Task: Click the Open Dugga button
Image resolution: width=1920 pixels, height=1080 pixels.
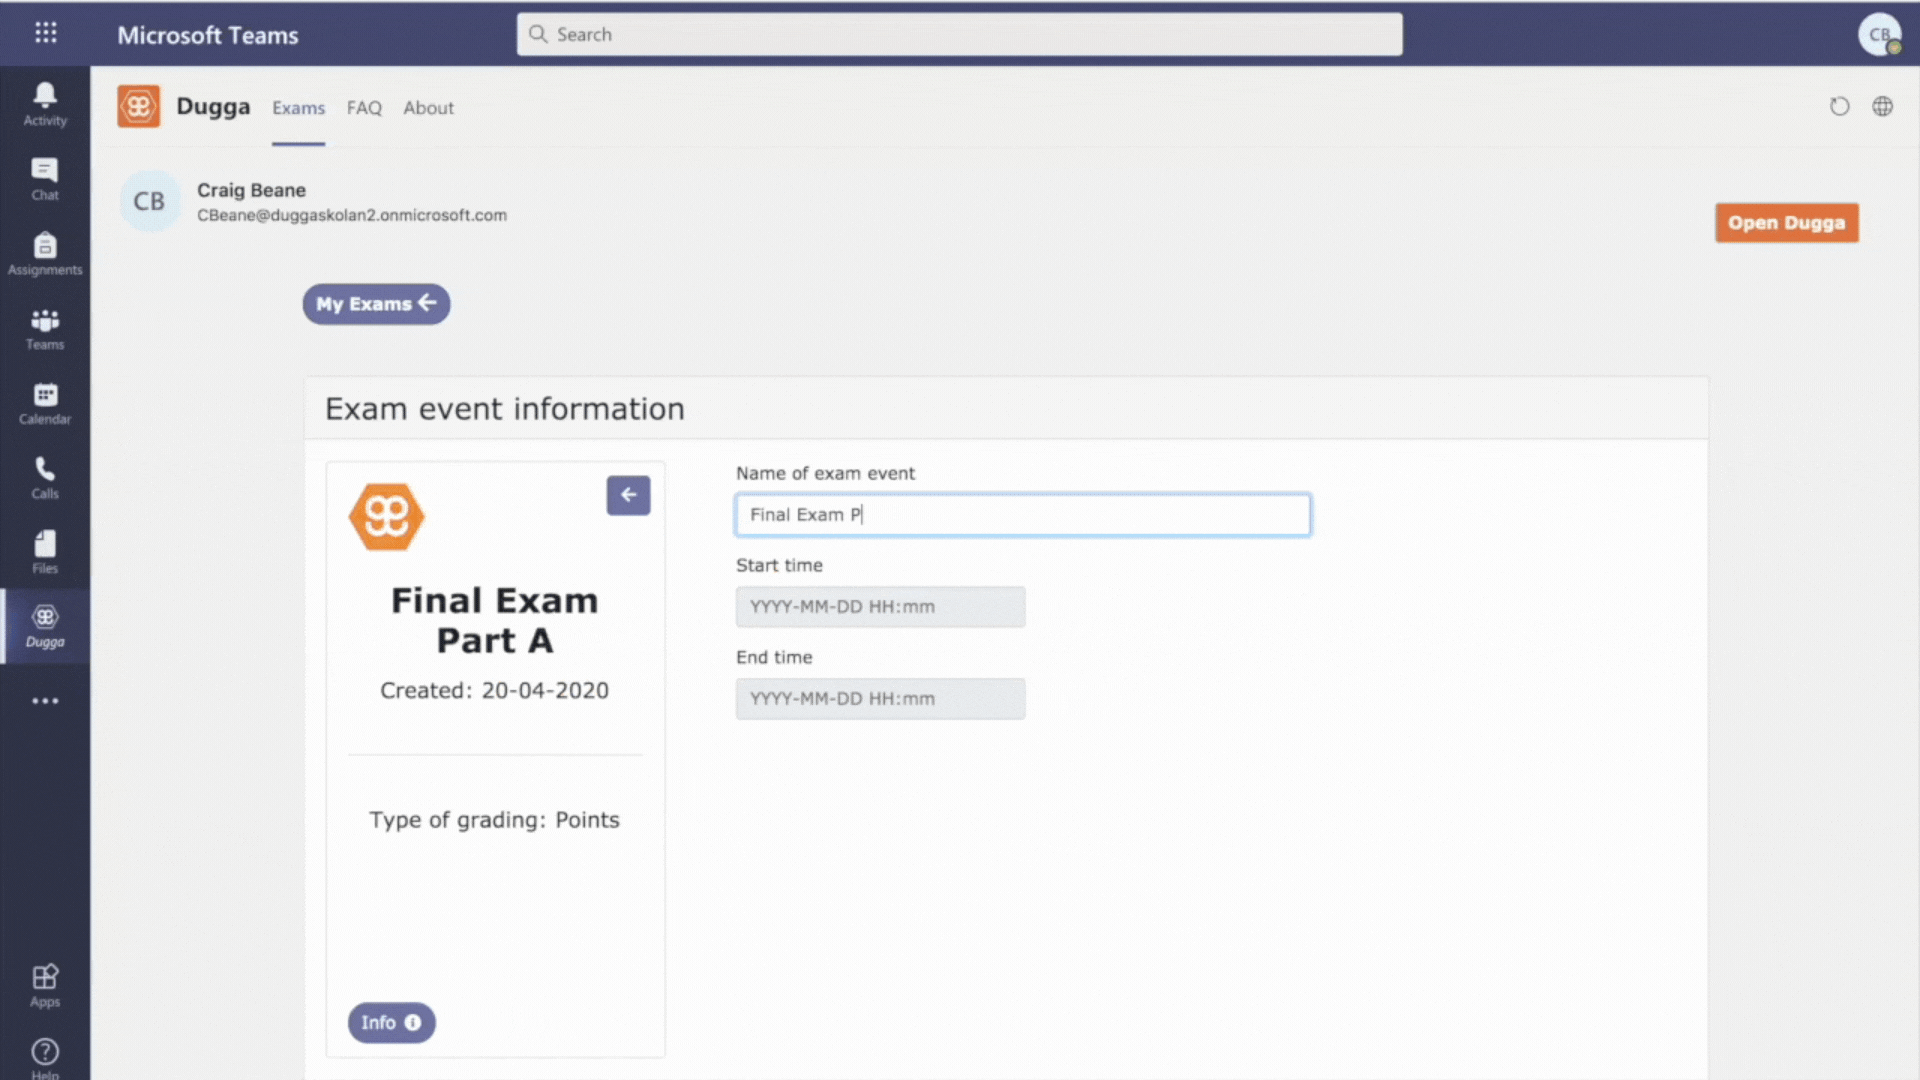Action: coord(1786,223)
